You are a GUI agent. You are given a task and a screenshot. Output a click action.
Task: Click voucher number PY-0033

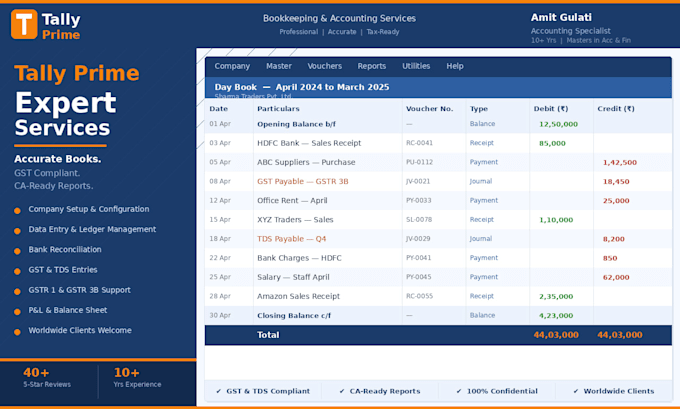click(x=418, y=200)
